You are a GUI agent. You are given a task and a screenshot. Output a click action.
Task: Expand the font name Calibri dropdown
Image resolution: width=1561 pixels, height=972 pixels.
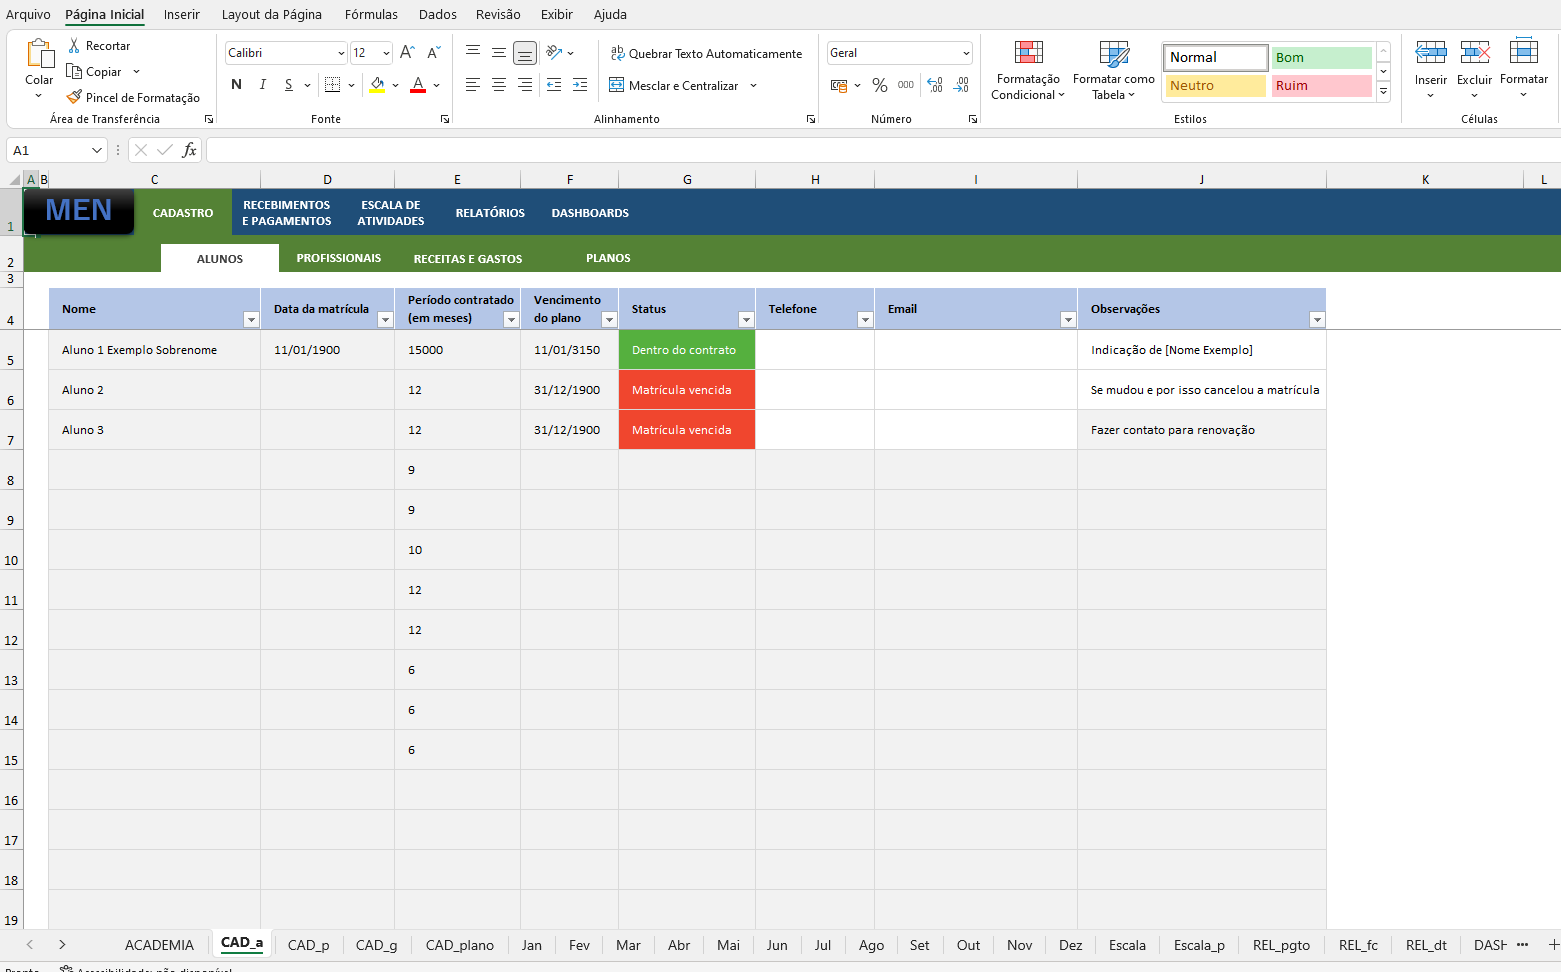pos(341,53)
